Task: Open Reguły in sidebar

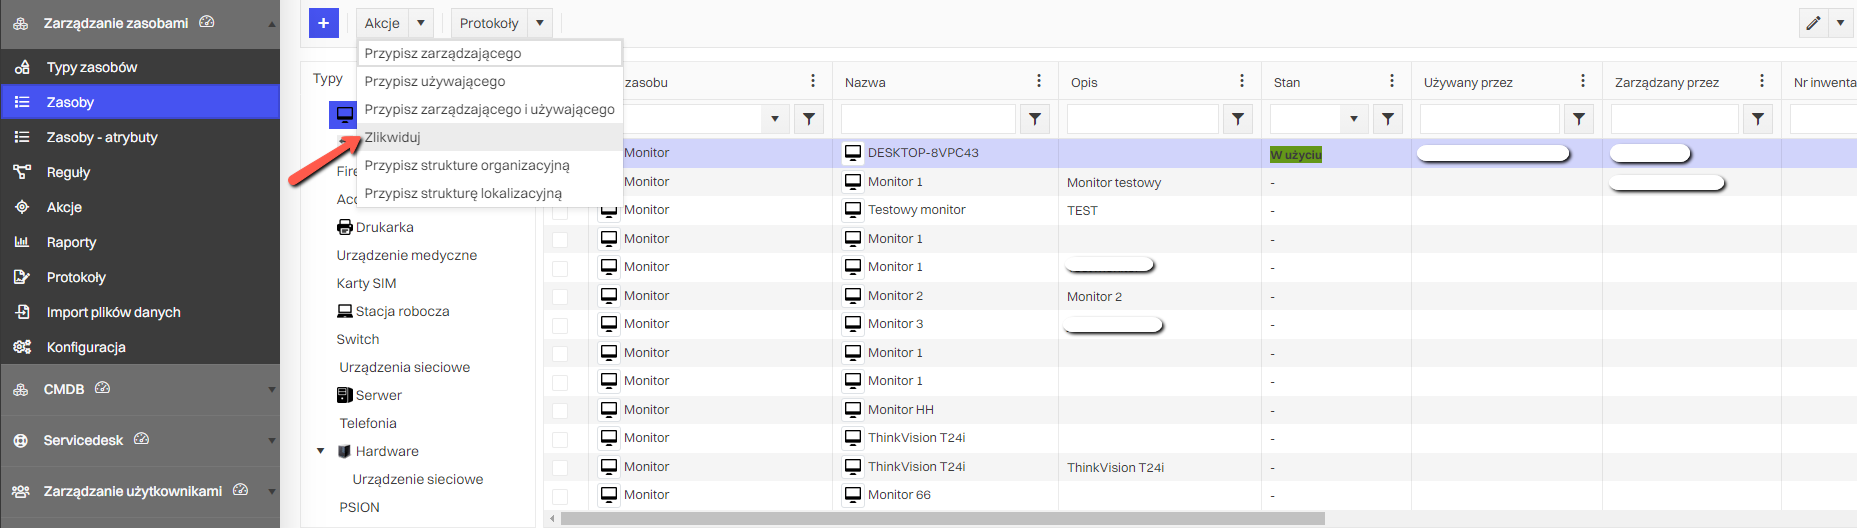Action: click(x=140, y=172)
